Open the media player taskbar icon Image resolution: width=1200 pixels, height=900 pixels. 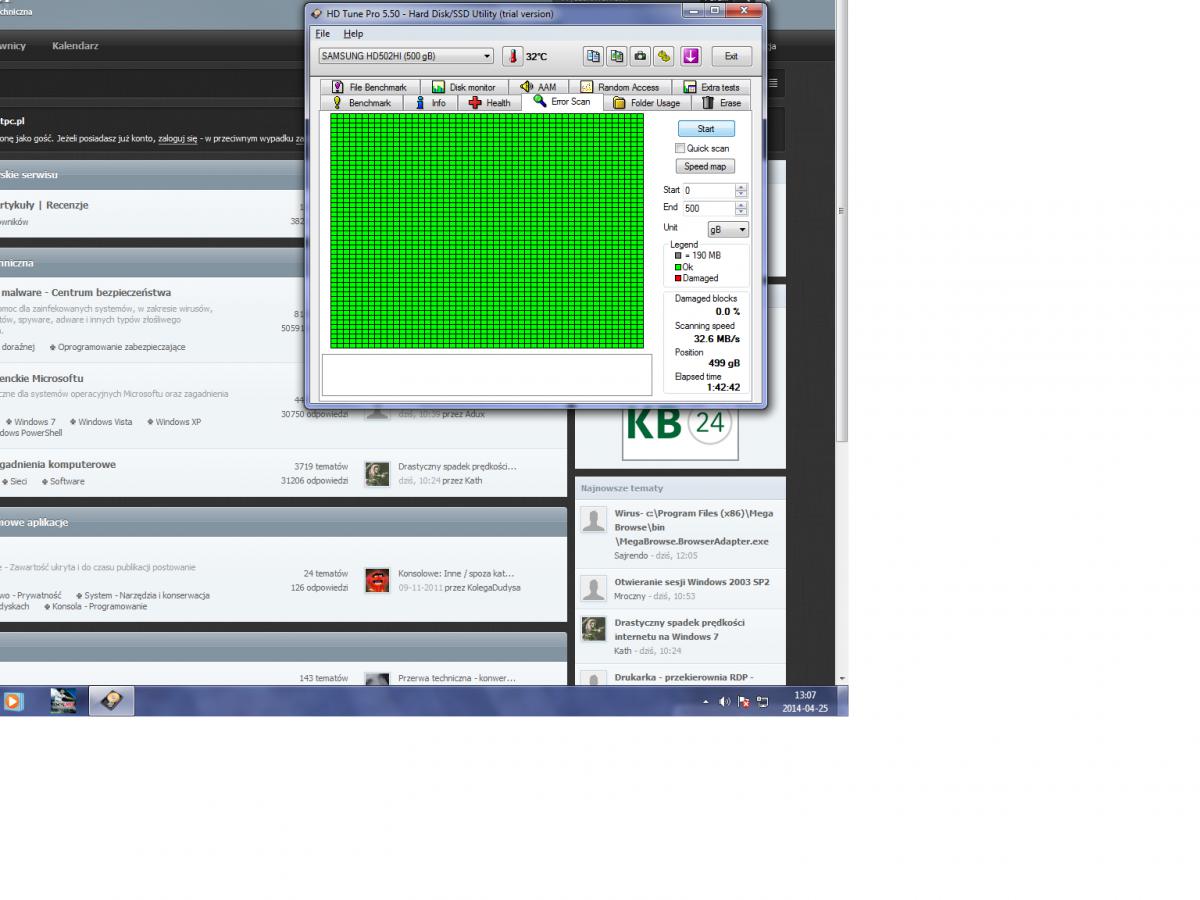(x=13, y=701)
